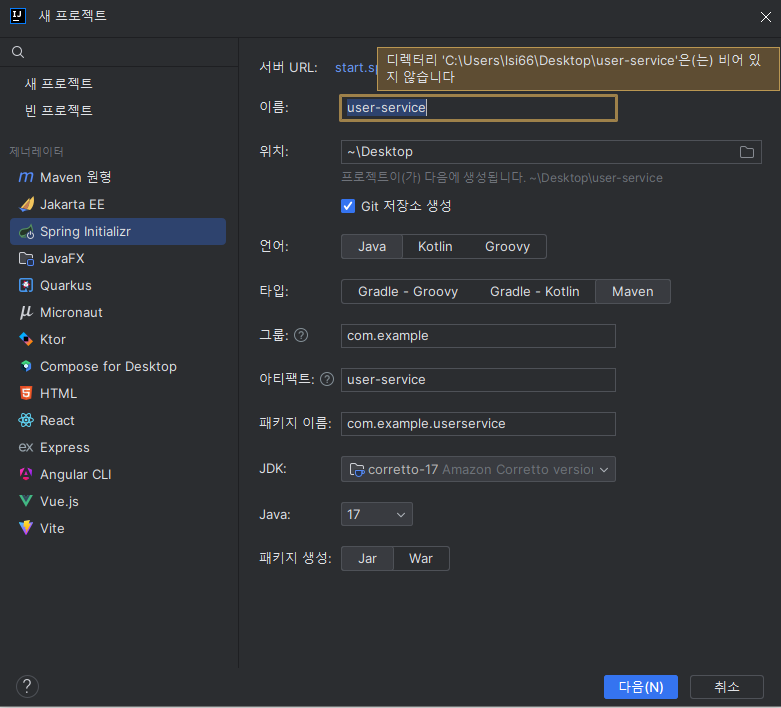Open the Java version 17 dropdown

377,514
